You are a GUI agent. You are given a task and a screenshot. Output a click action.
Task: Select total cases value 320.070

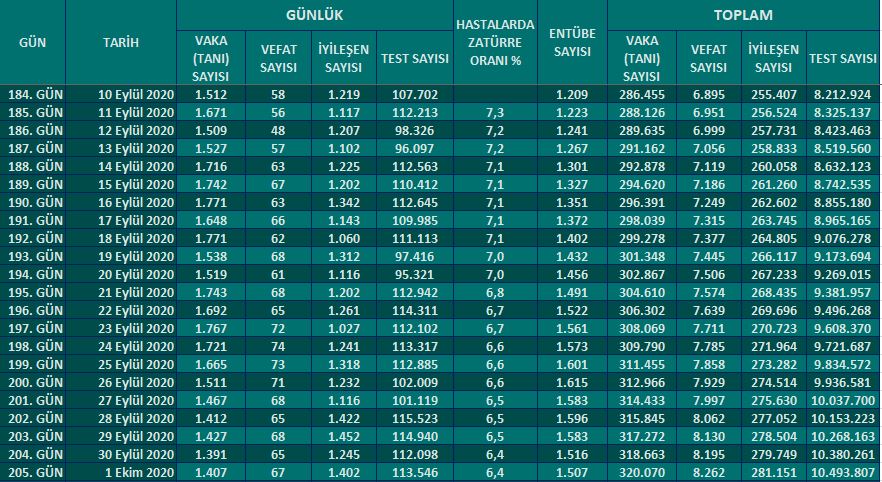click(x=642, y=472)
